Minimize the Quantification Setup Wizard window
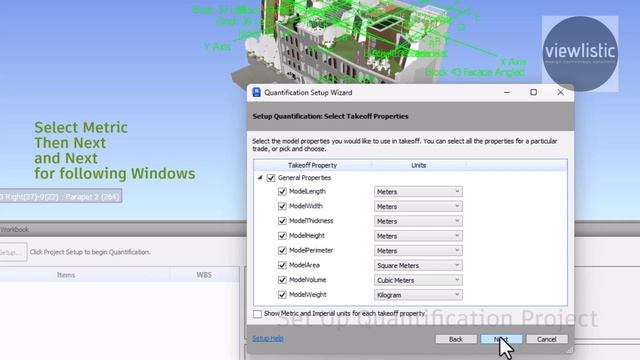Screen dimensions: 640x360 click(507, 92)
